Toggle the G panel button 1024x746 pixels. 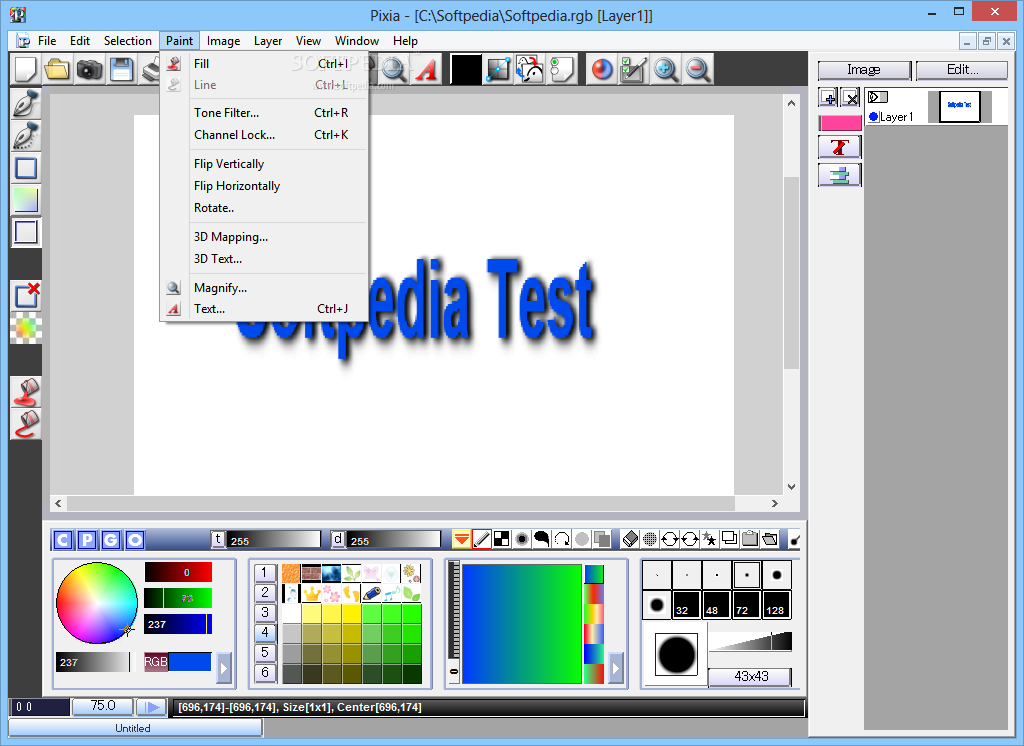click(111, 540)
